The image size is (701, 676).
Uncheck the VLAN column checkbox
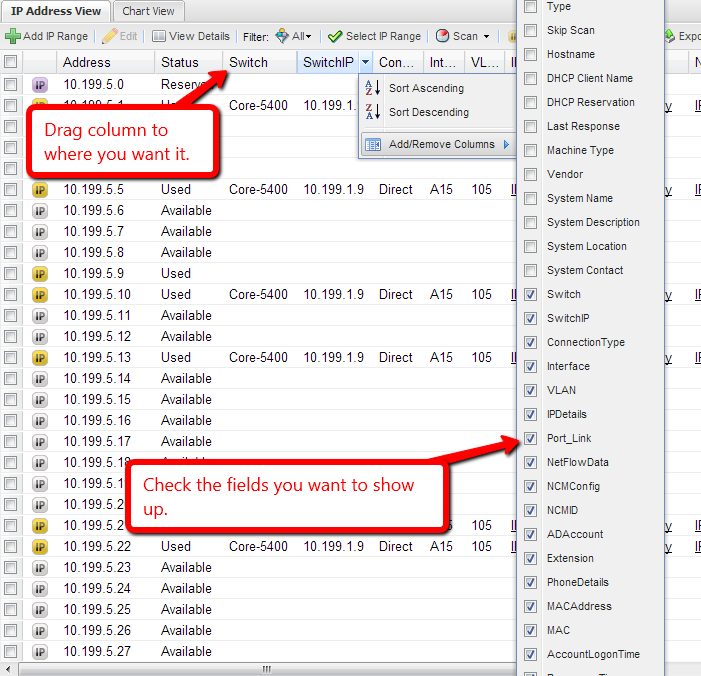530,390
